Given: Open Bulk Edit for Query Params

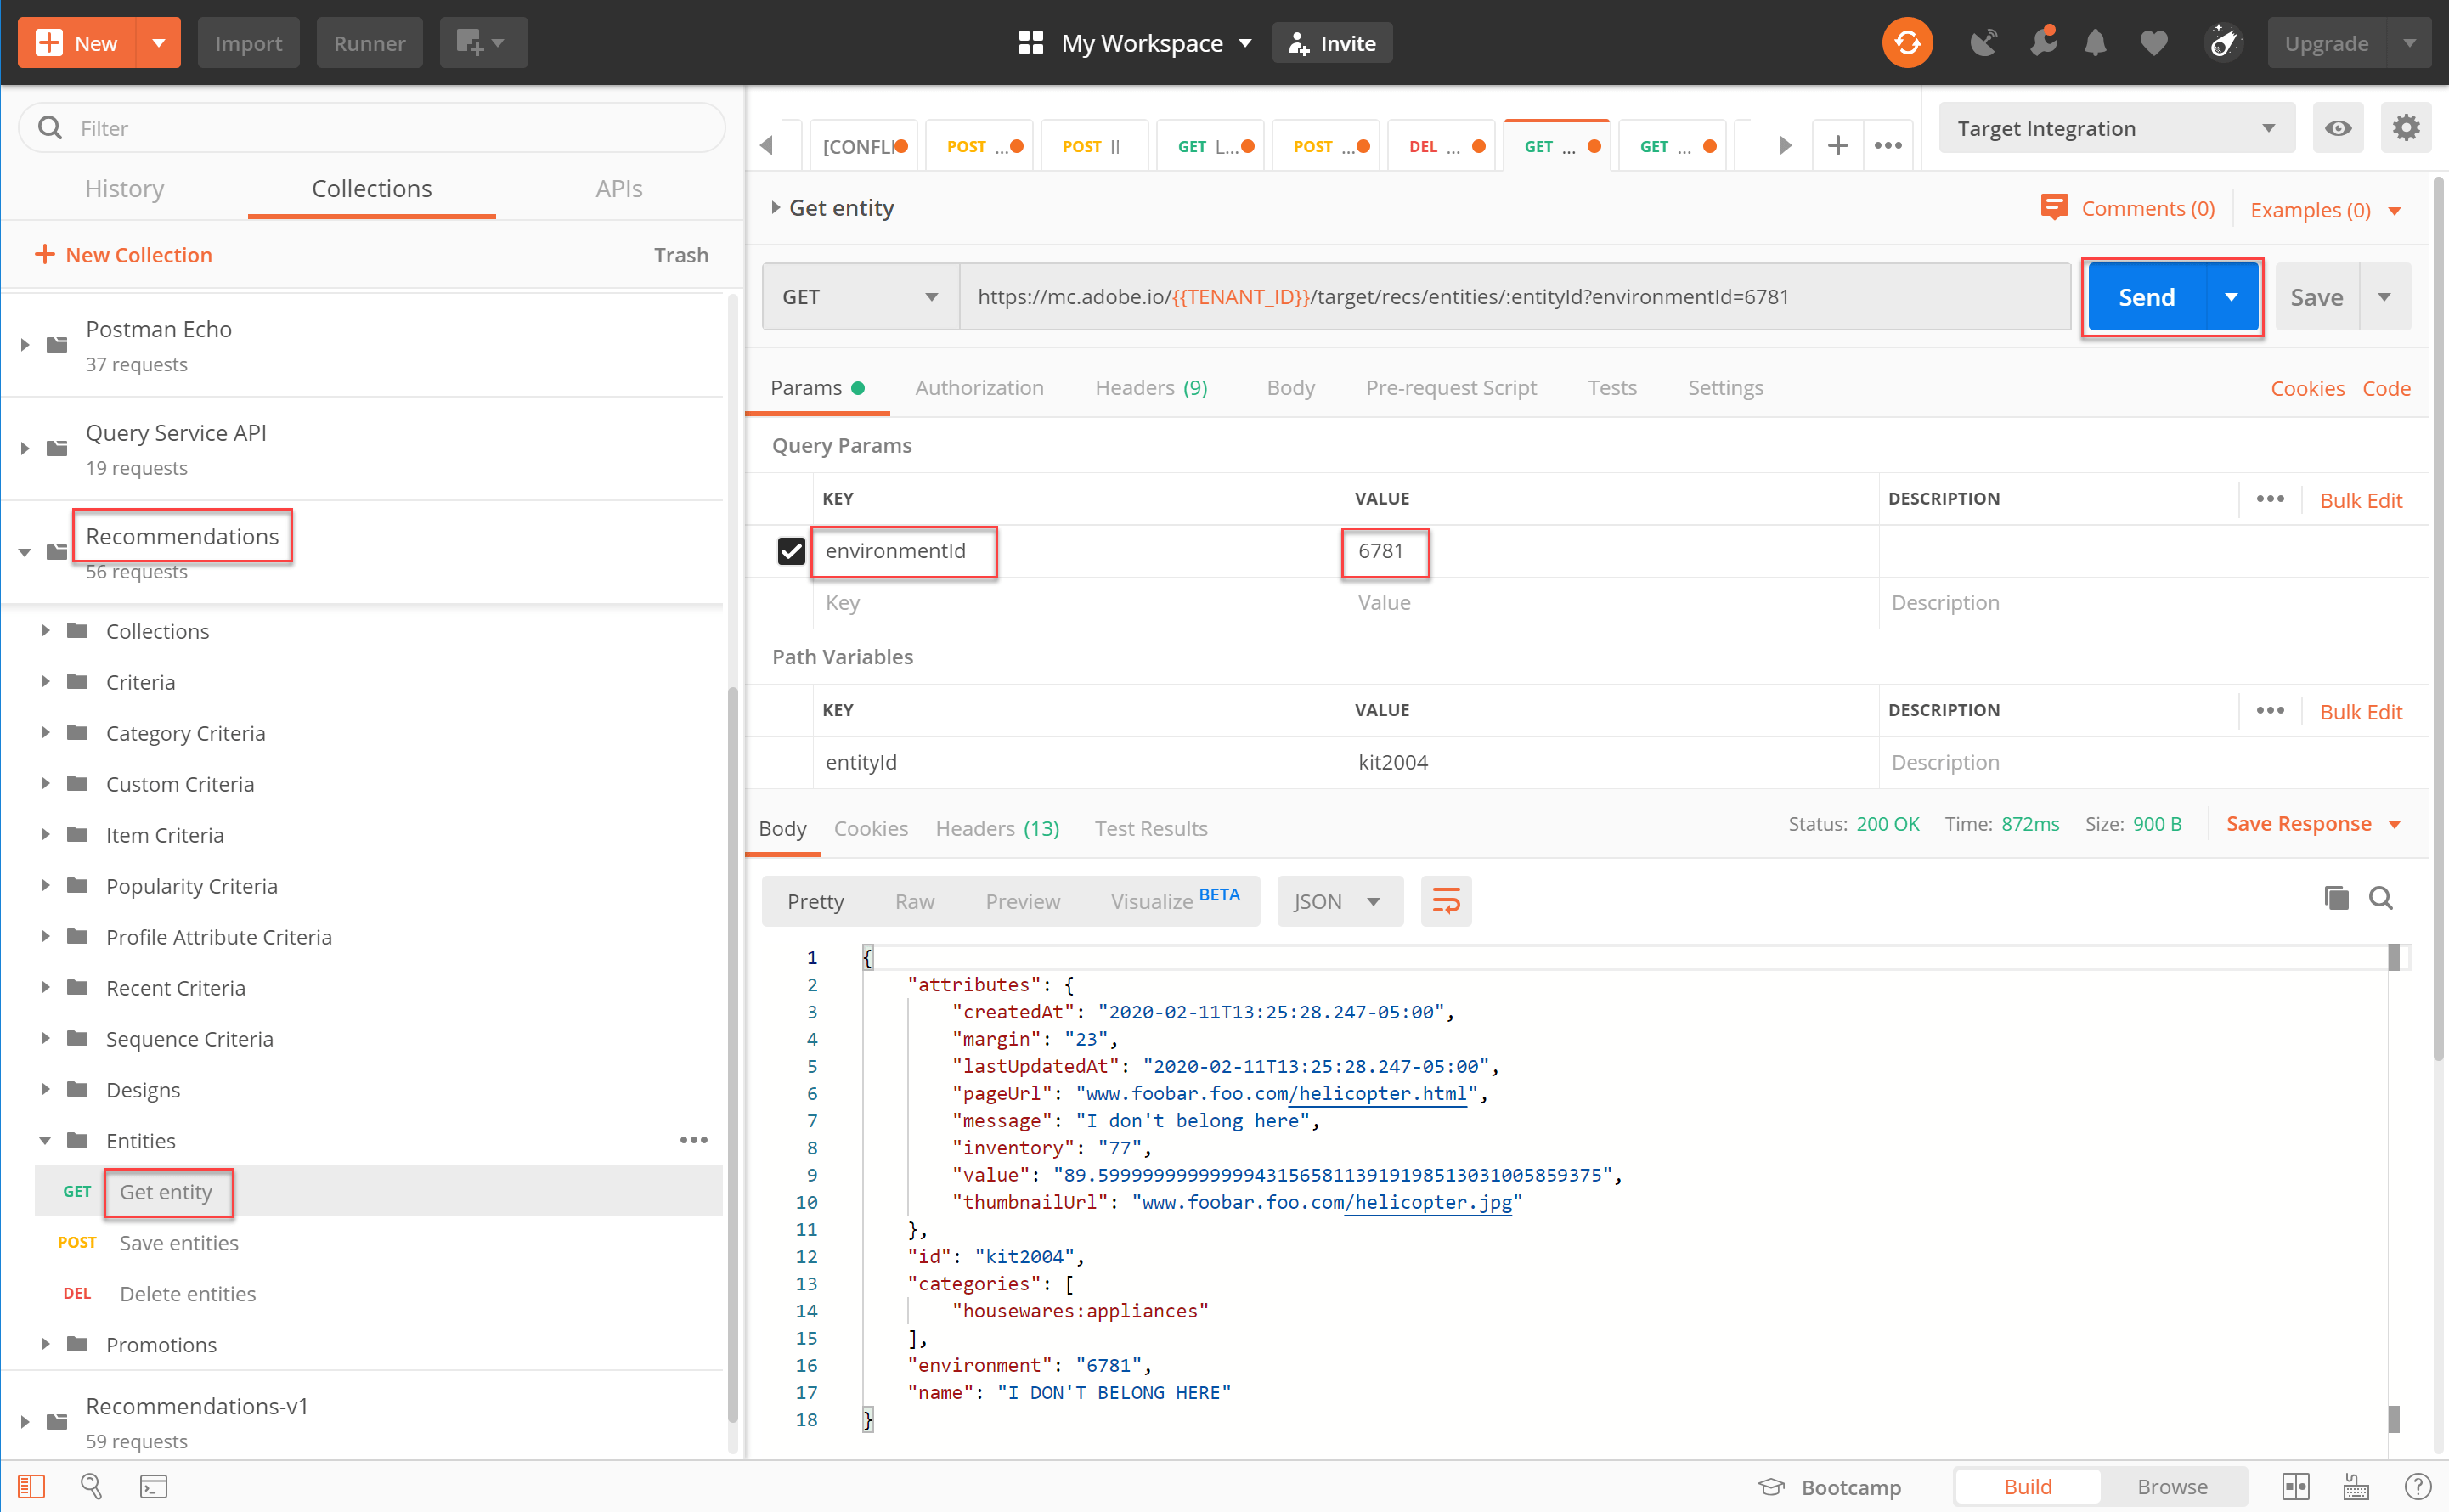Looking at the screenshot, I should [x=2361, y=500].
